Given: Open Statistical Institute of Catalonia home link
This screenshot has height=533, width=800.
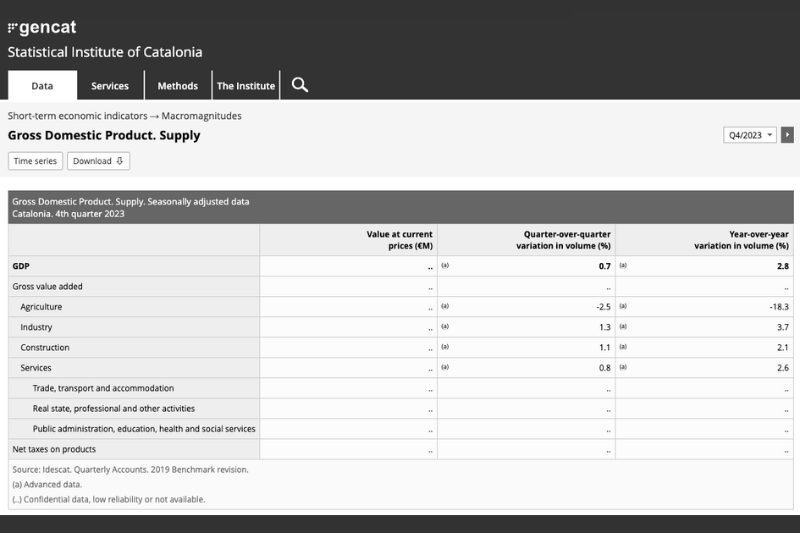Looking at the screenshot, I should tap(105, 52).
